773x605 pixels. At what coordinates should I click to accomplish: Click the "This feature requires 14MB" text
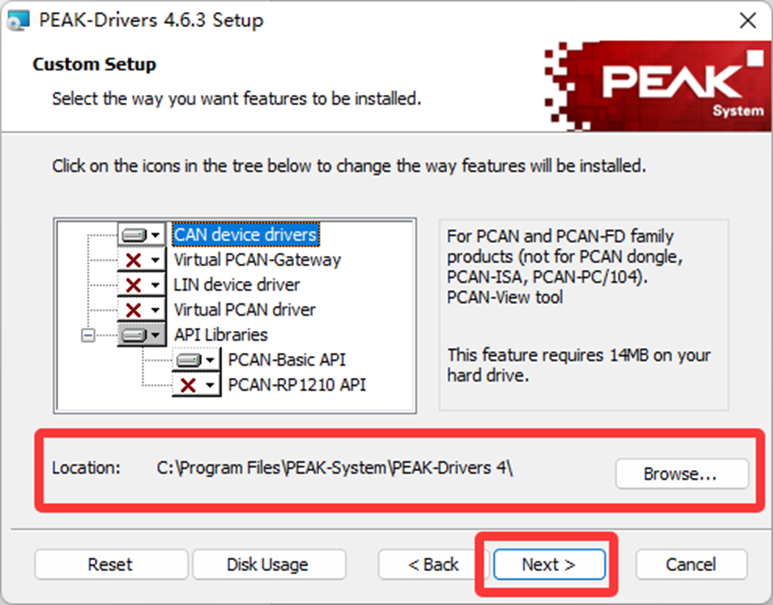pos(579,365)
